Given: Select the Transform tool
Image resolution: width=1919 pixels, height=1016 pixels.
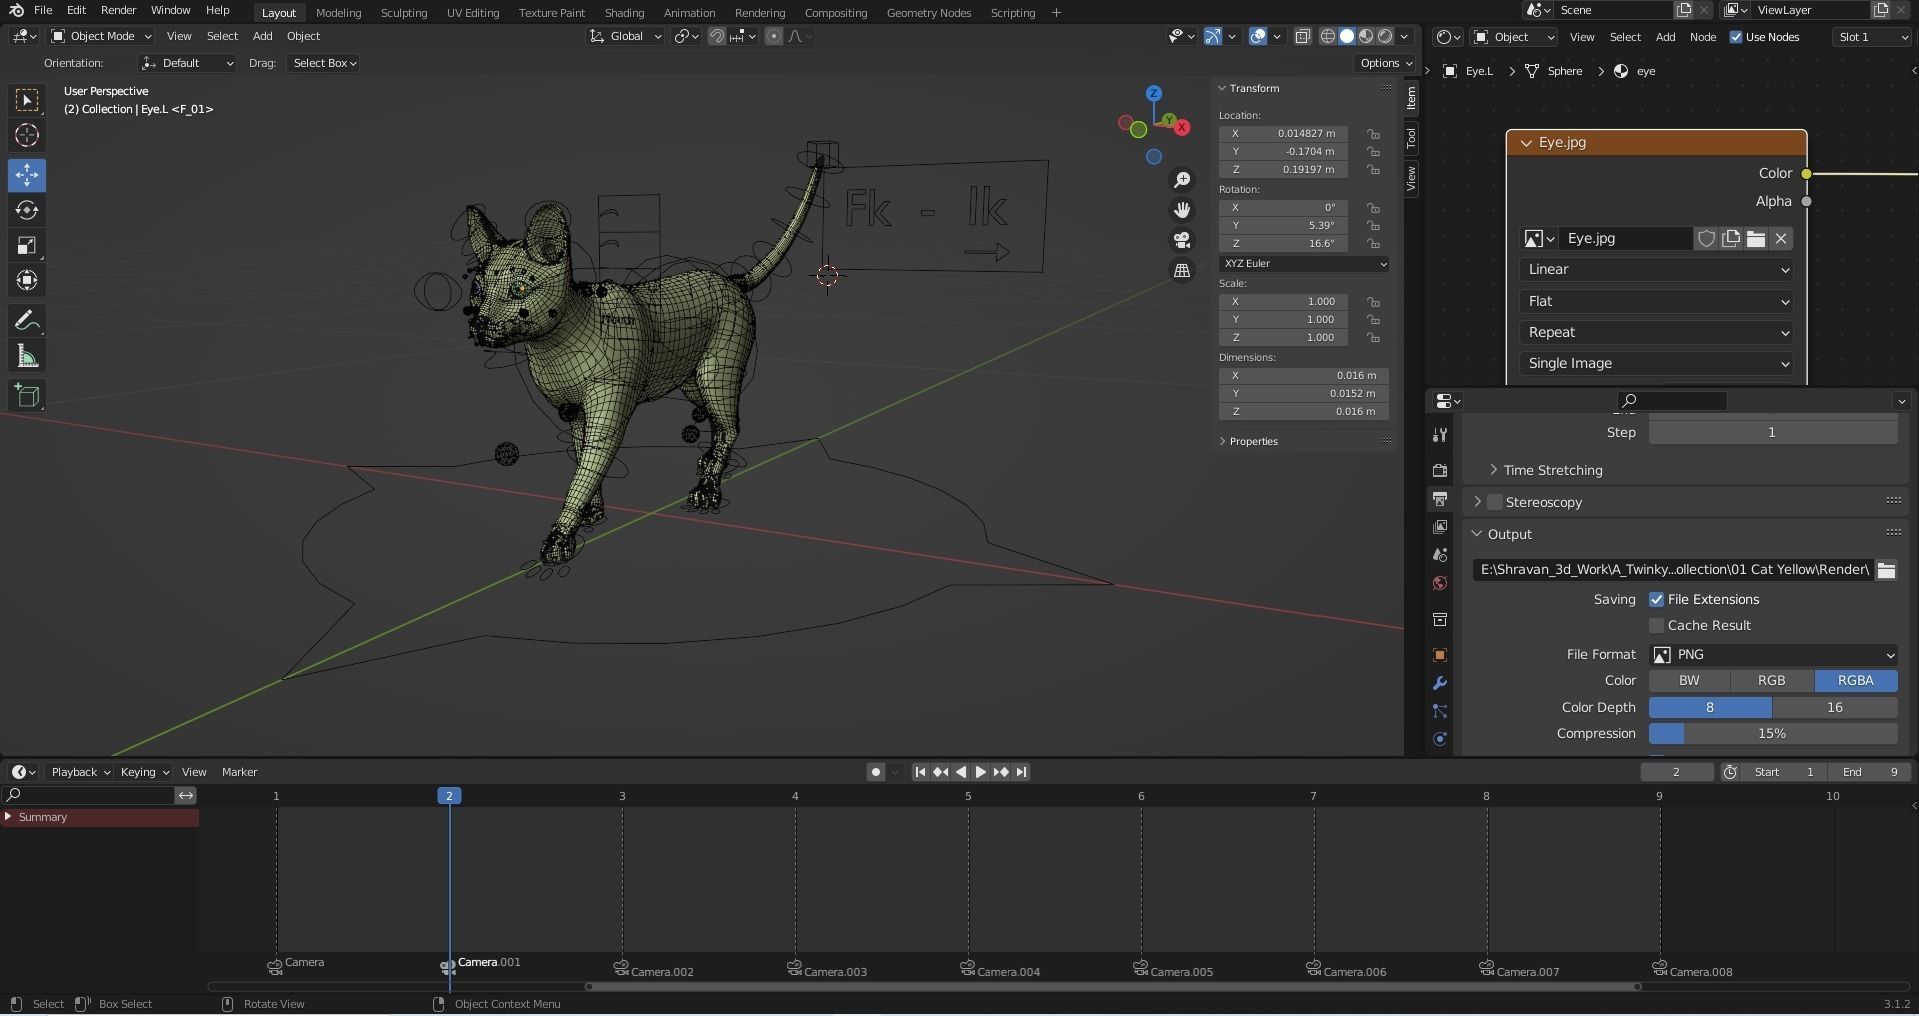Looking at the screenshot, I should pos(27,280).
